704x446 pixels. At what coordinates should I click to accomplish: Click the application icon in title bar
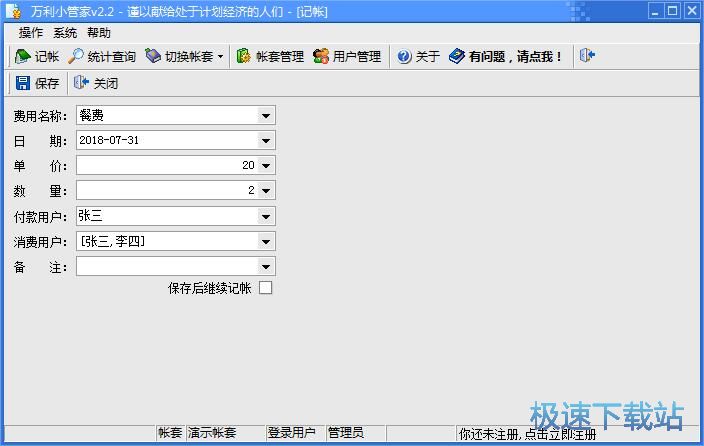tap(13, 11)
